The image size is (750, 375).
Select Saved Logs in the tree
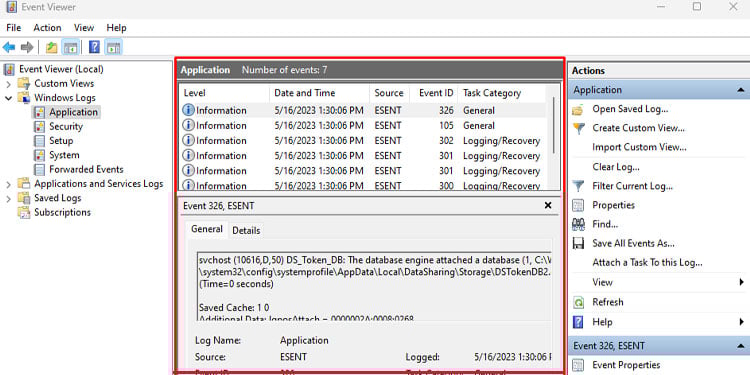[x=57, y=199]
